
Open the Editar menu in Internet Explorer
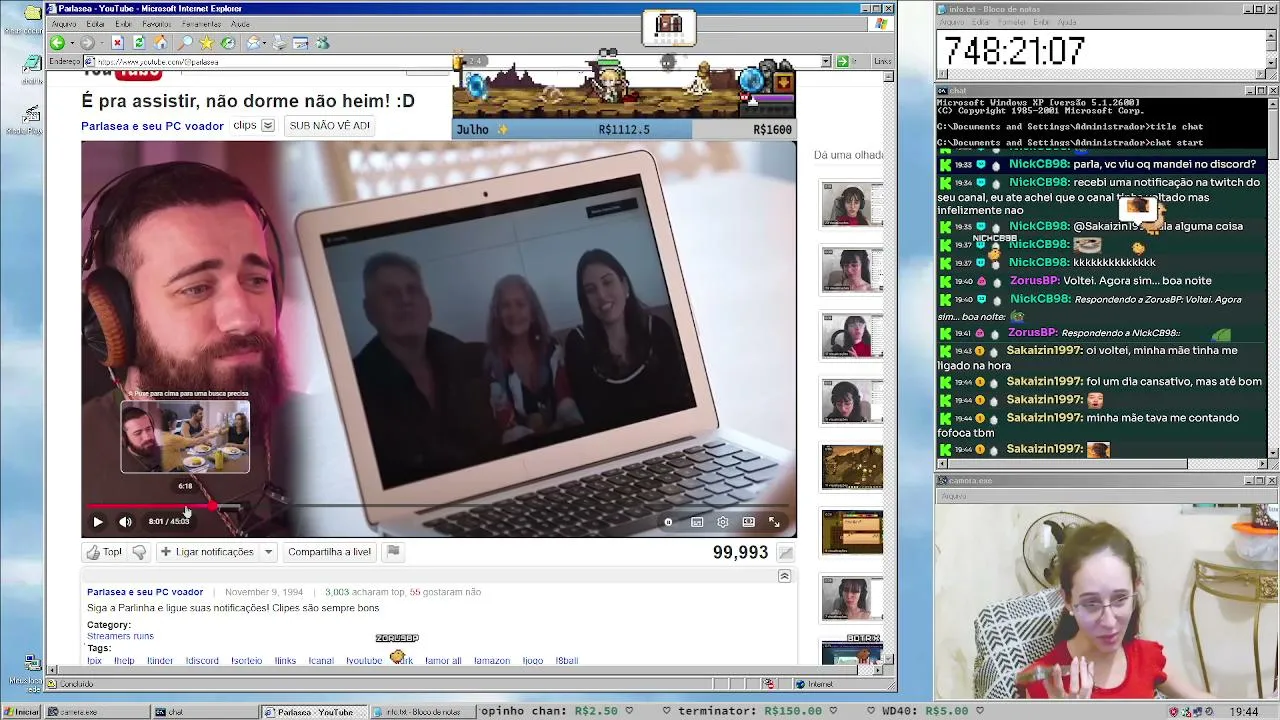coord(96,24)
